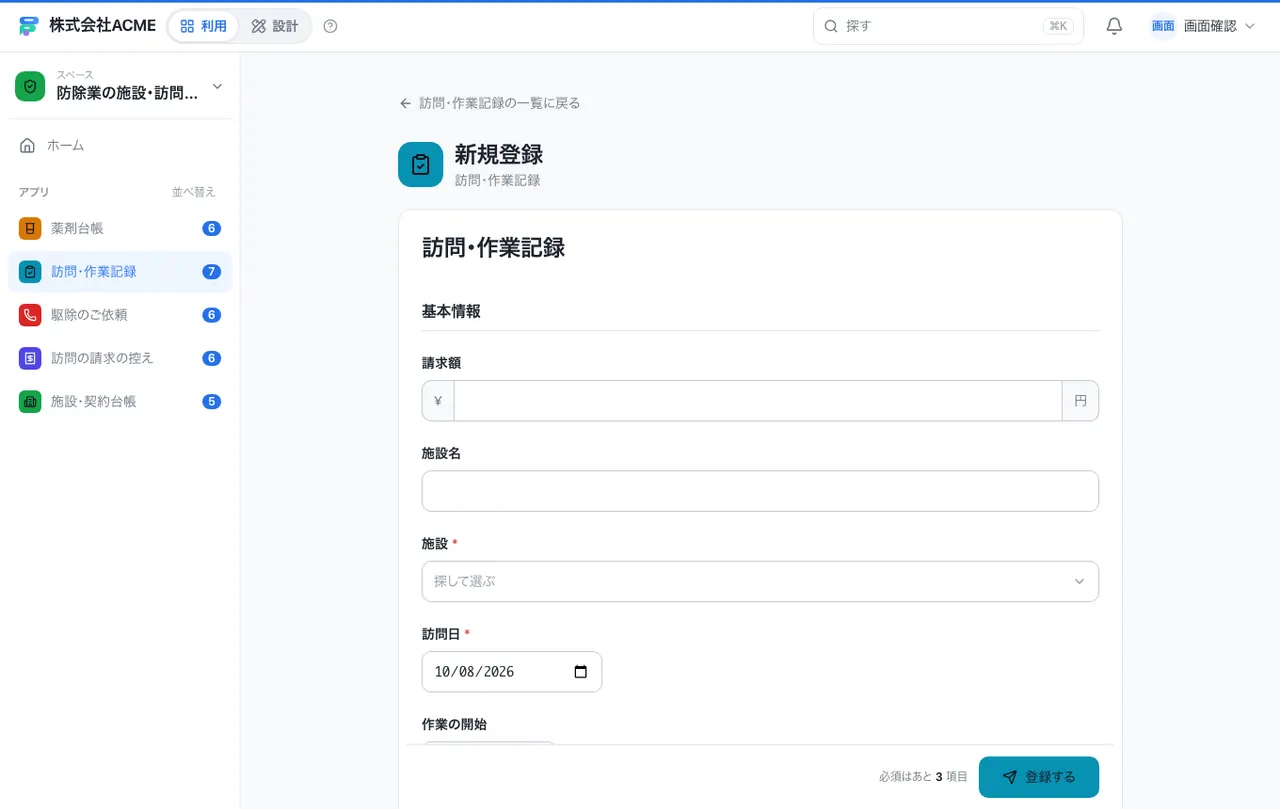This screenshot has height=809, width=1280.
Task: Open the 画面確認 user menu
Action: click(1203, 26)
